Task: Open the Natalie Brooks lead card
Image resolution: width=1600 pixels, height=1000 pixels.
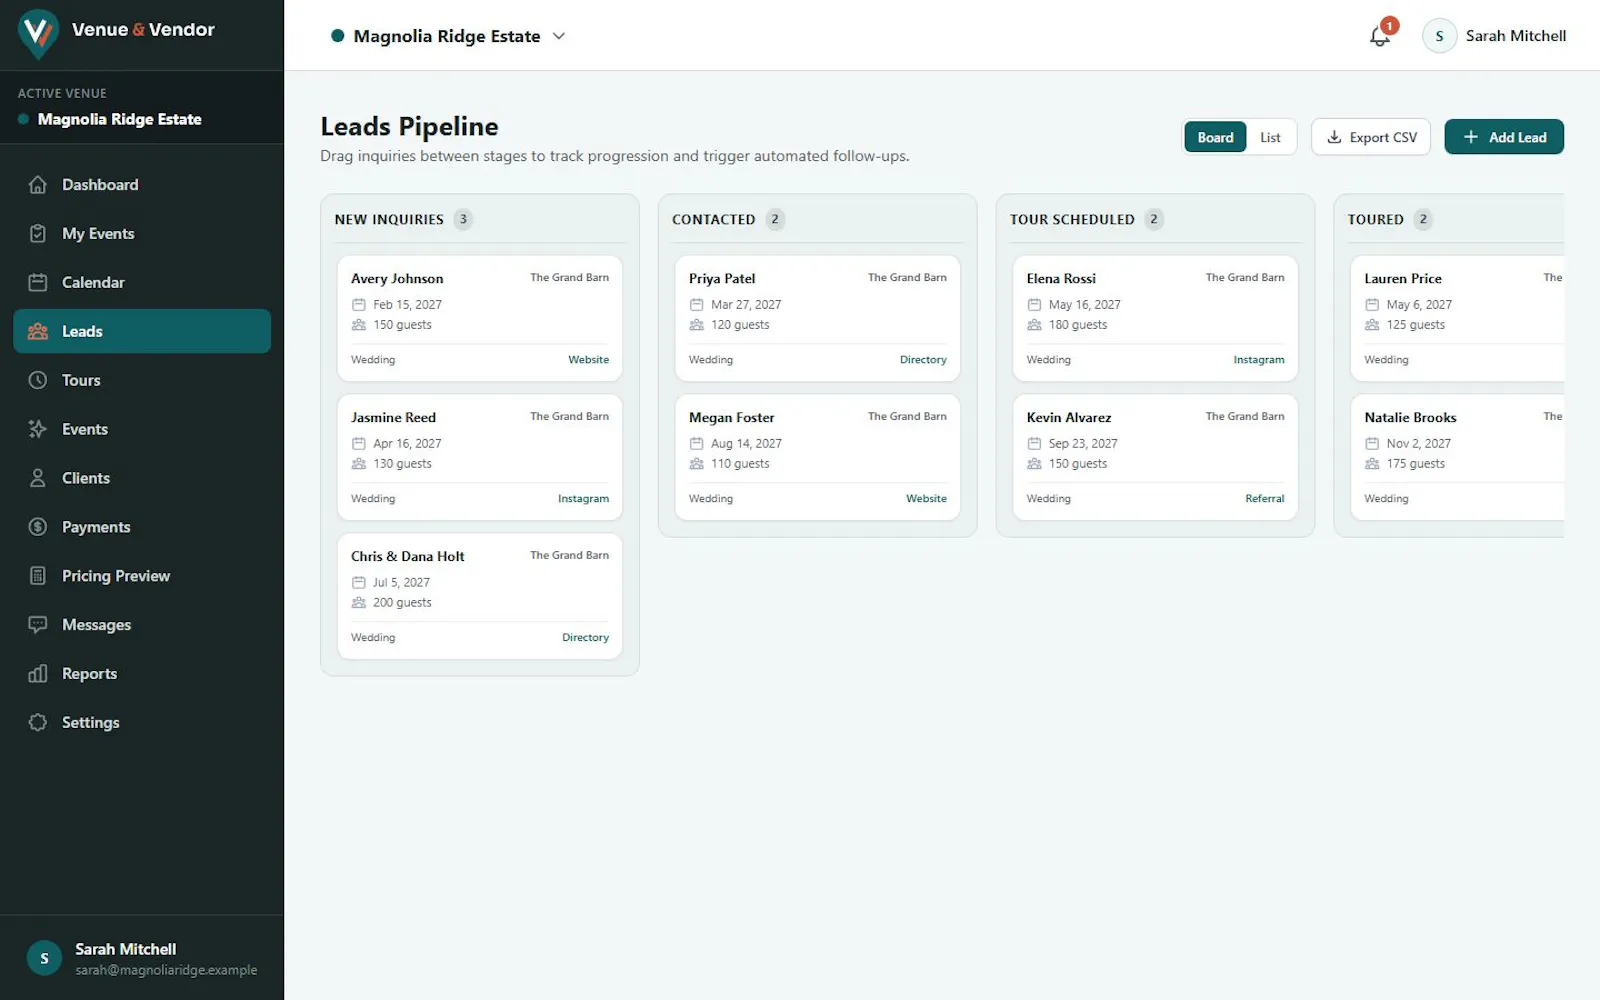Action: (1457, 458)
